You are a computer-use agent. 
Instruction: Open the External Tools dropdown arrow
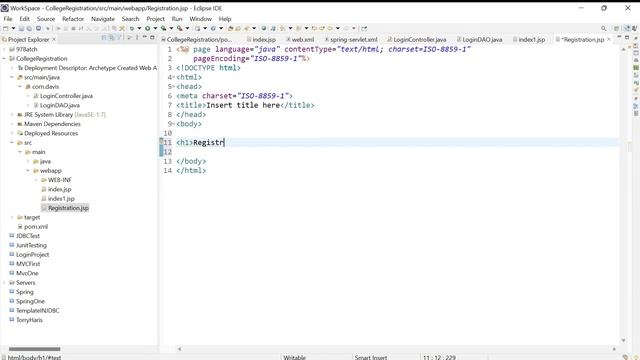(x=187, y=28)
